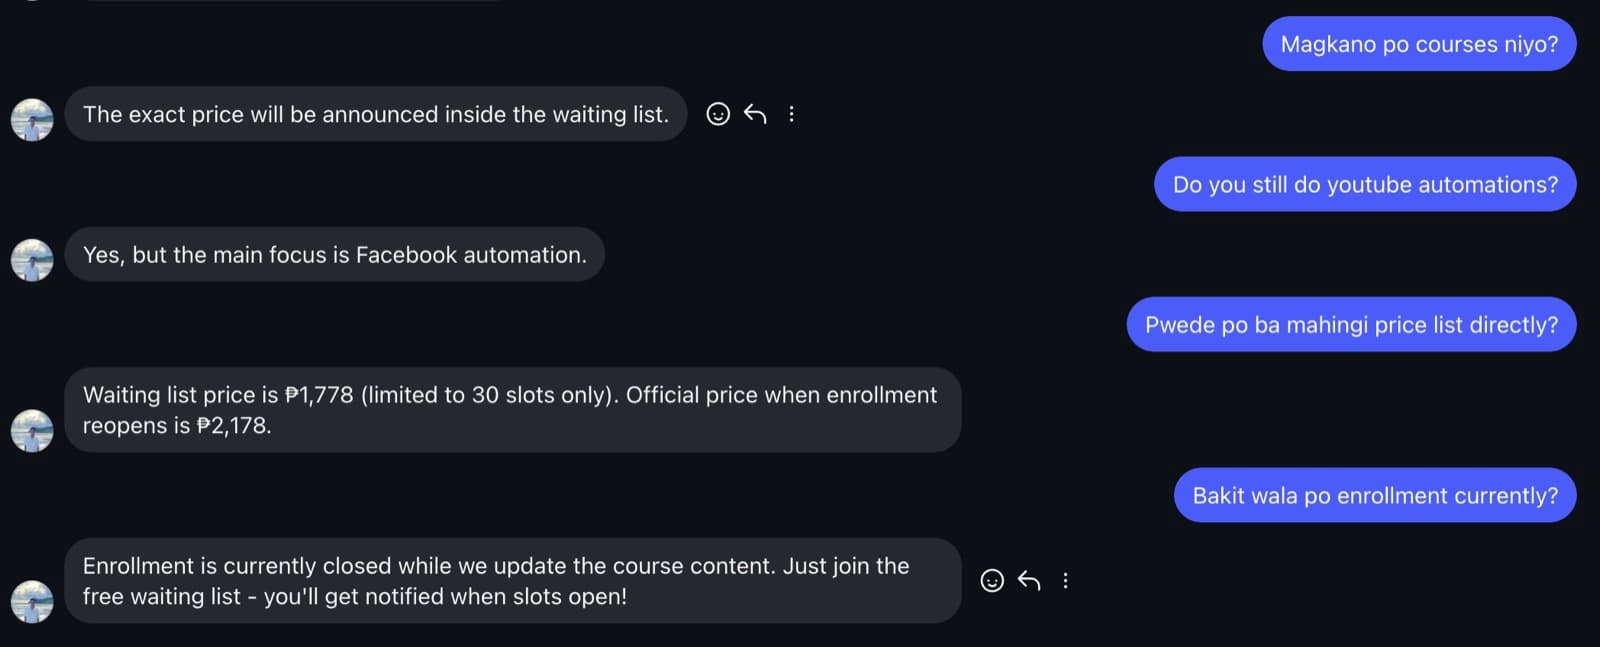Click the 'Pwede po ba mahingi price list directly?' bubble

[1351, 324]
